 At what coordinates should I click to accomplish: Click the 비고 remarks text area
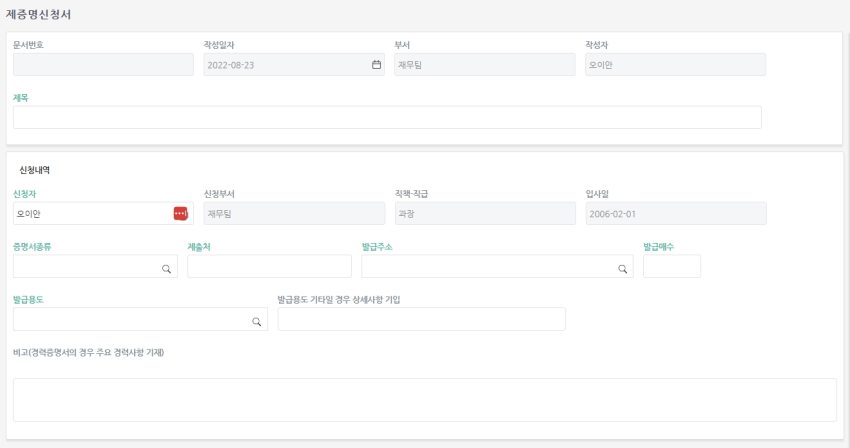pos(425,400)
